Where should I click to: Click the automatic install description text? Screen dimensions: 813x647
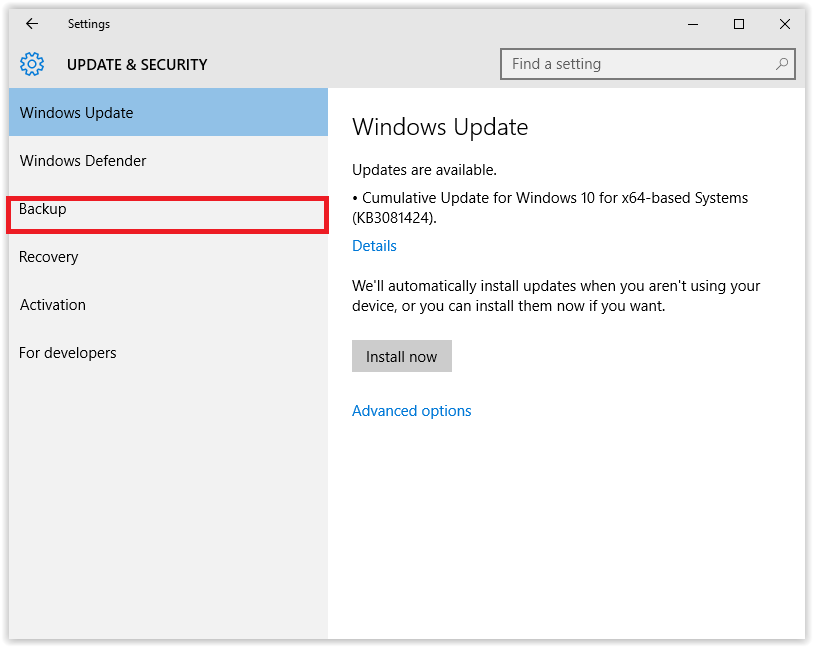(556, 296)
